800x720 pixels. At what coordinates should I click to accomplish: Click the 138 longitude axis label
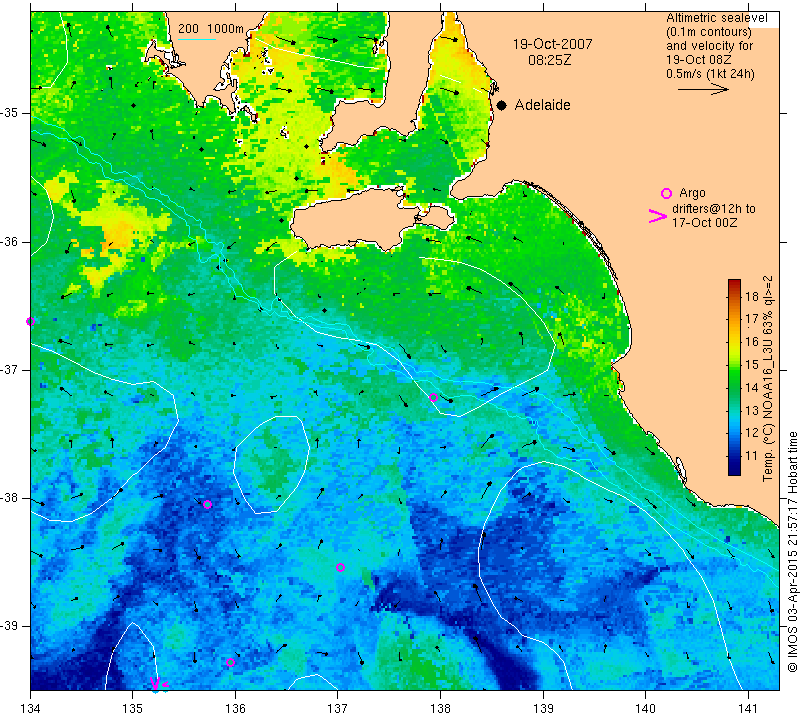[440, 708]
